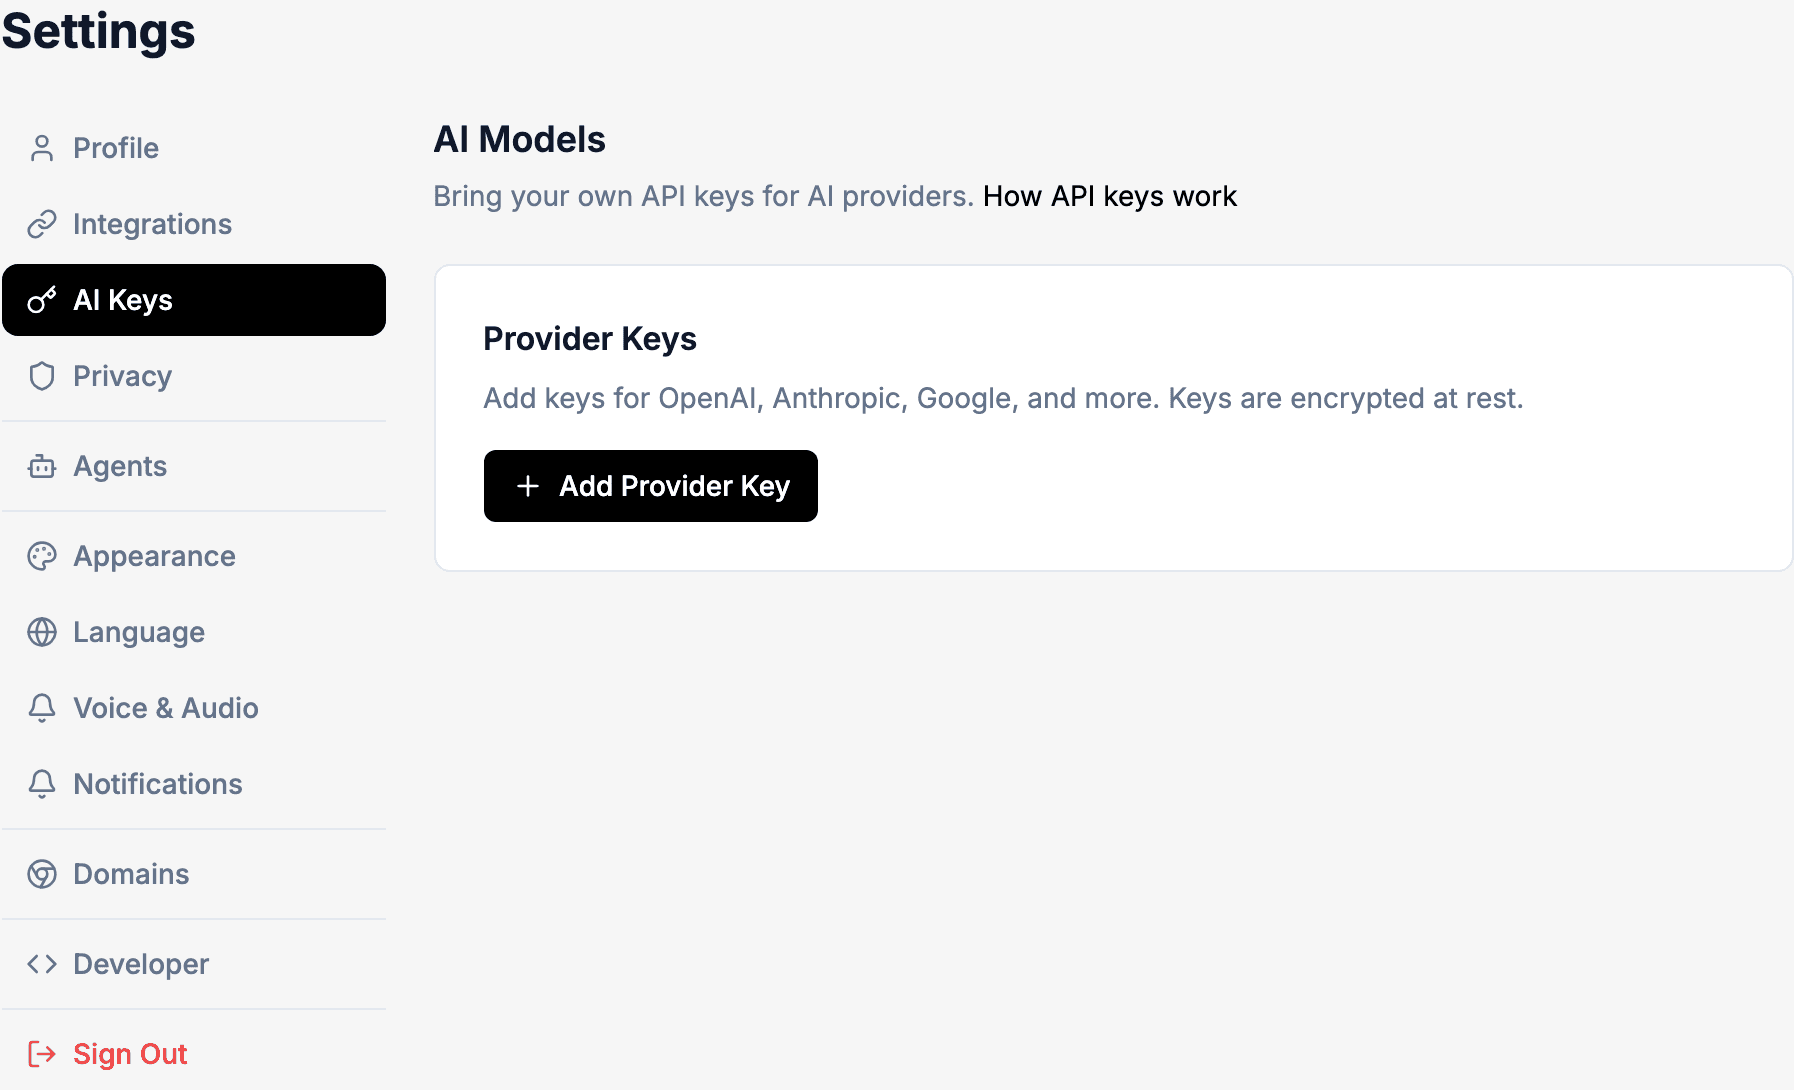The image size is (1794, 1090).
Task: Click the person icon beside Profile
Action: (42, 148)
